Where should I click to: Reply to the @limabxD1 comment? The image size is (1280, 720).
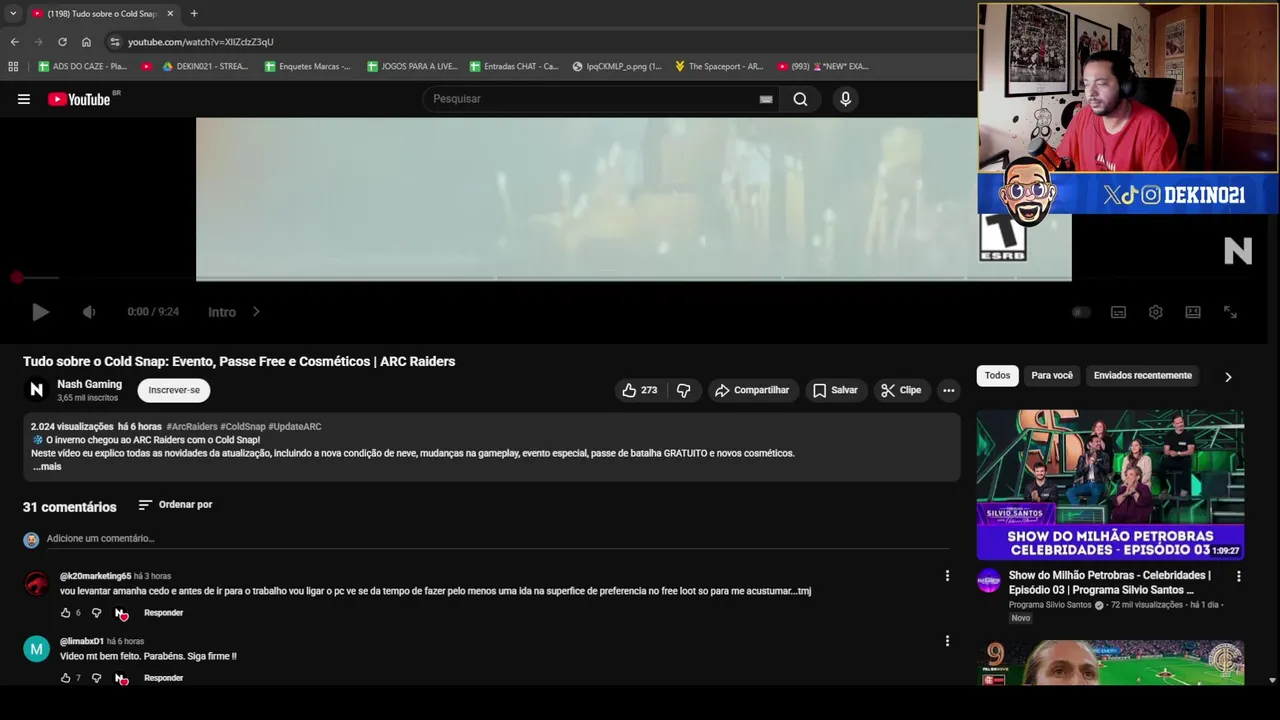click(163, 678)
